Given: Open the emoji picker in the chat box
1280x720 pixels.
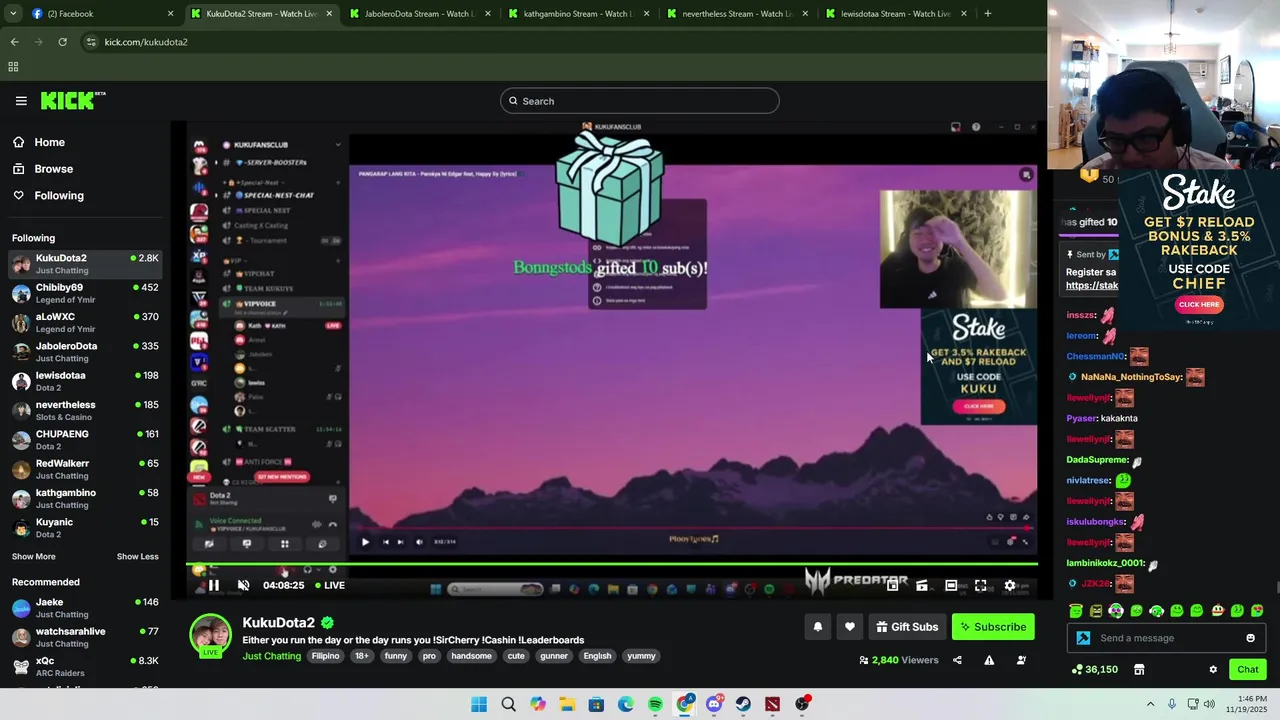Looking at the screenshot, I should coord(1250,638).
